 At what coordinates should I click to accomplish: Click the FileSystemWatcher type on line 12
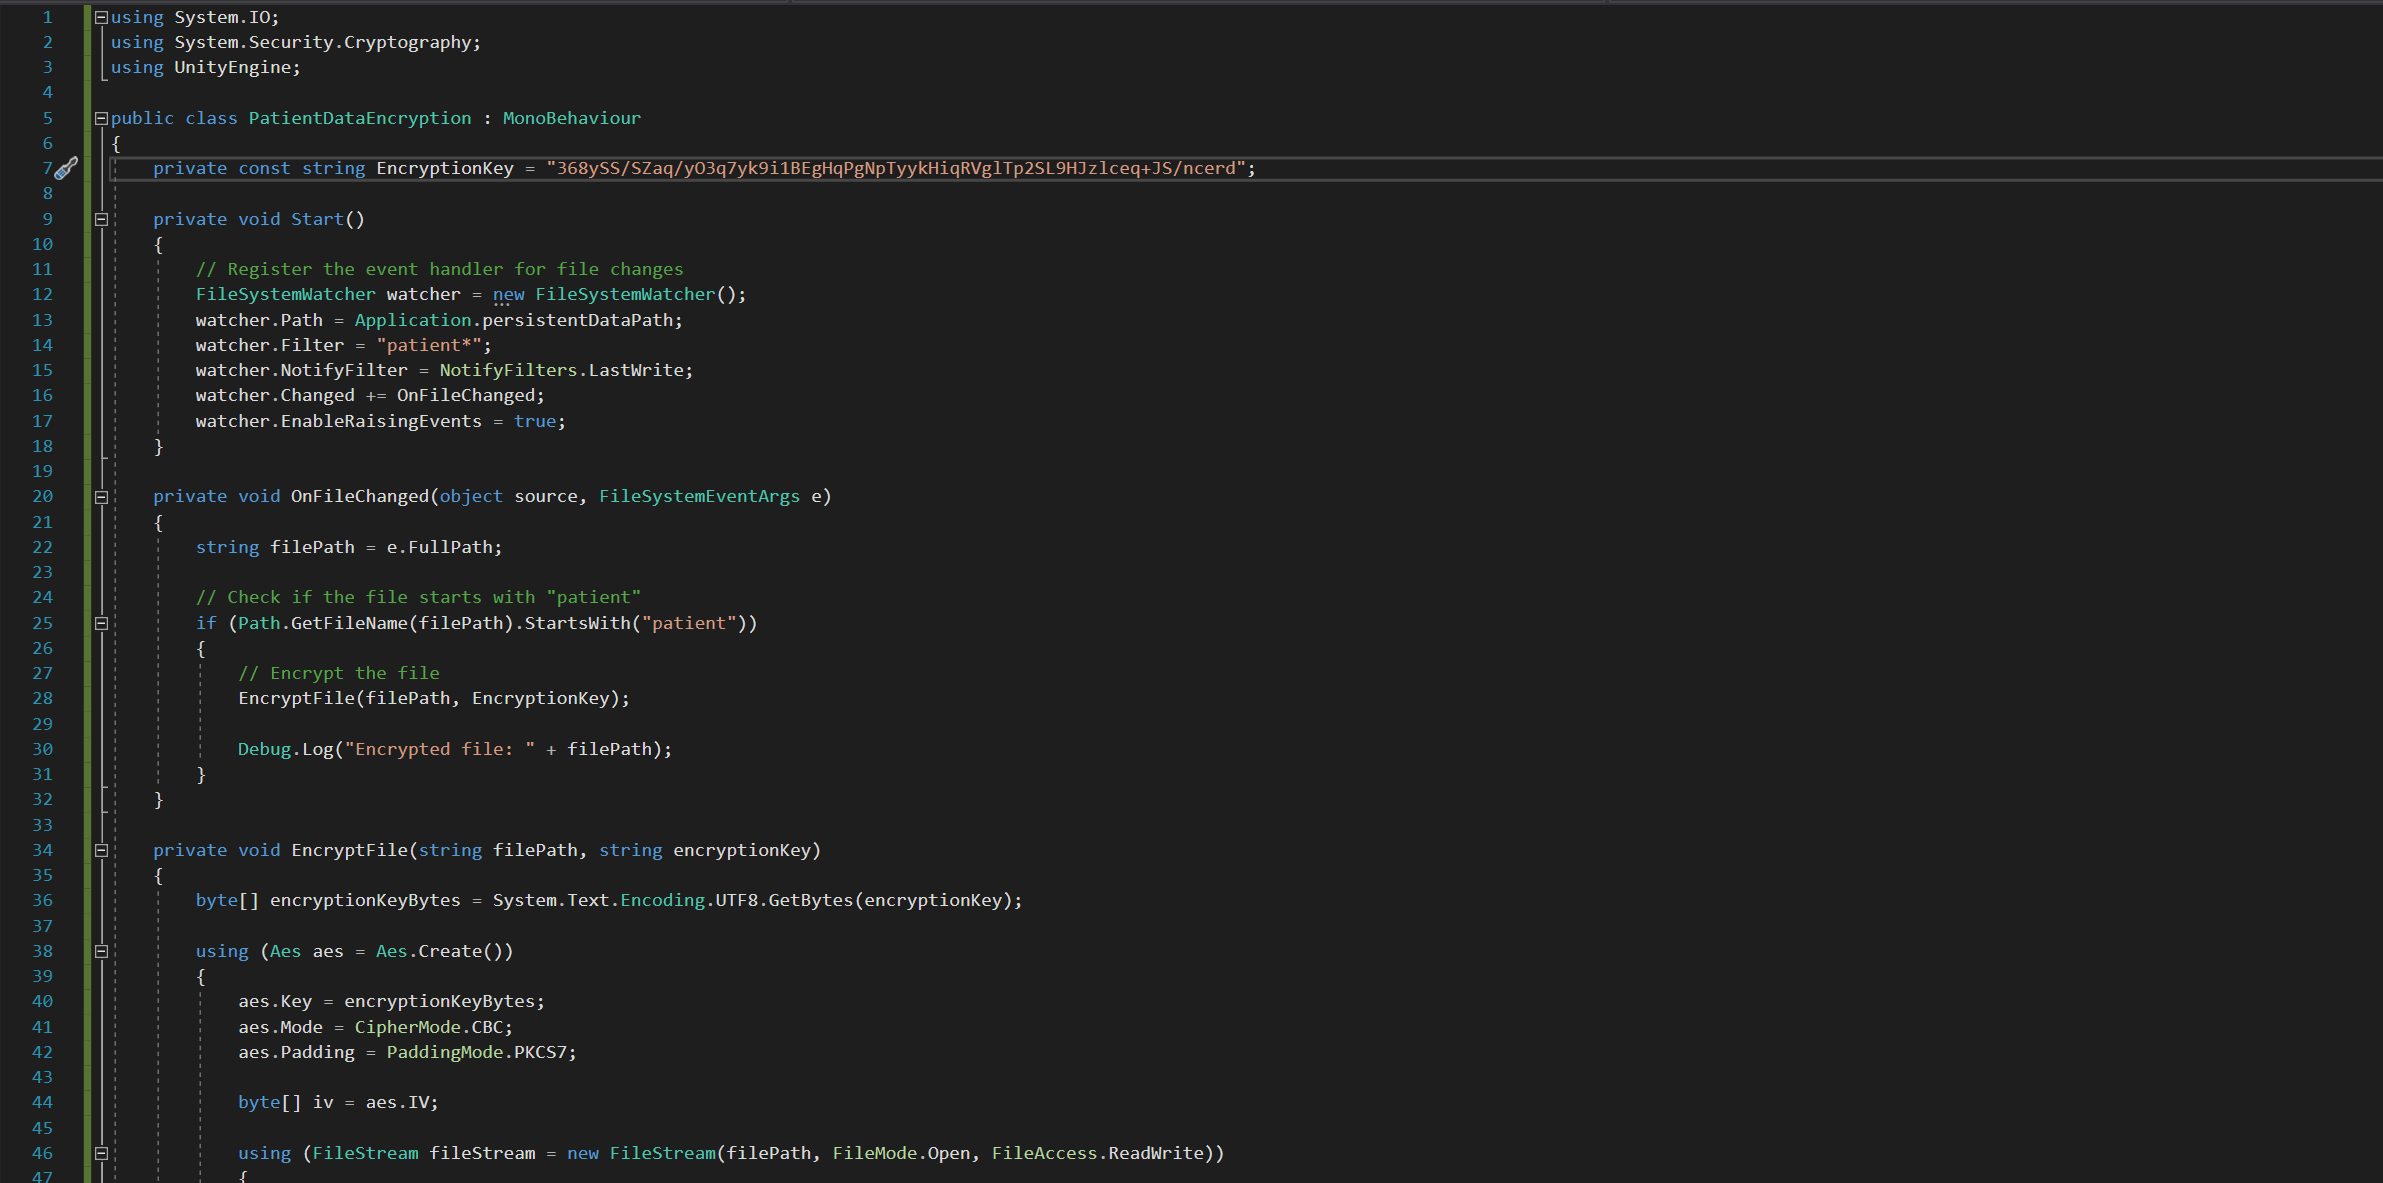click(x=285, y=294)
